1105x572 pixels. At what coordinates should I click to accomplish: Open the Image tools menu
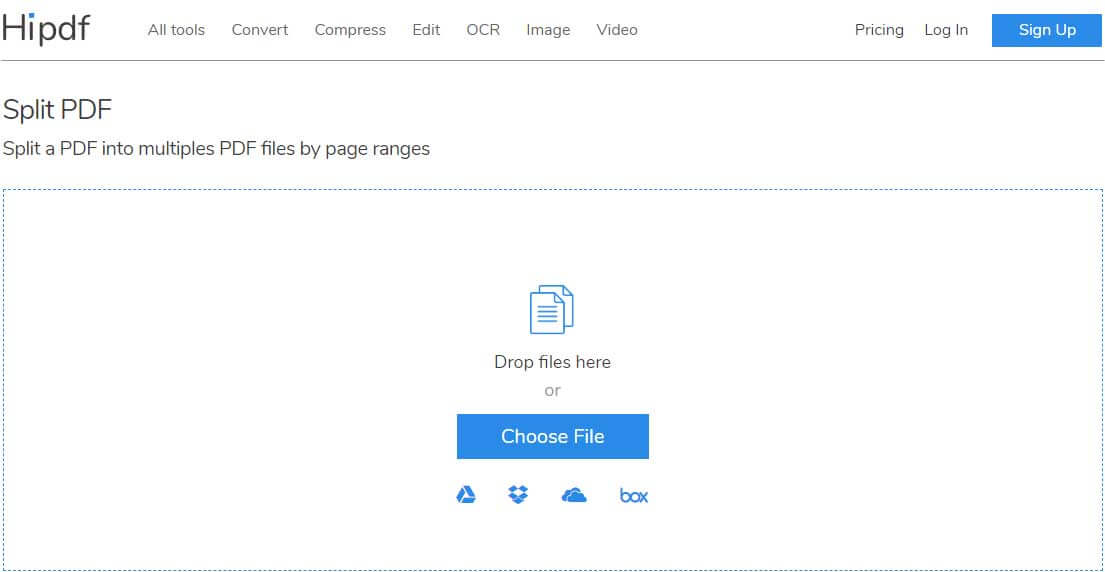click(548, 30)
